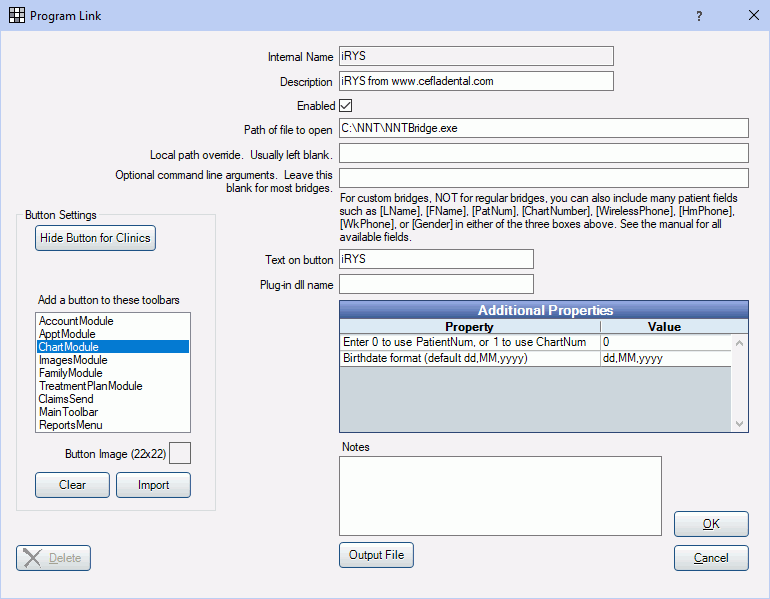Click the Text on button field
Viewport: 770px width, 599px height.
(x=436, y=259)
